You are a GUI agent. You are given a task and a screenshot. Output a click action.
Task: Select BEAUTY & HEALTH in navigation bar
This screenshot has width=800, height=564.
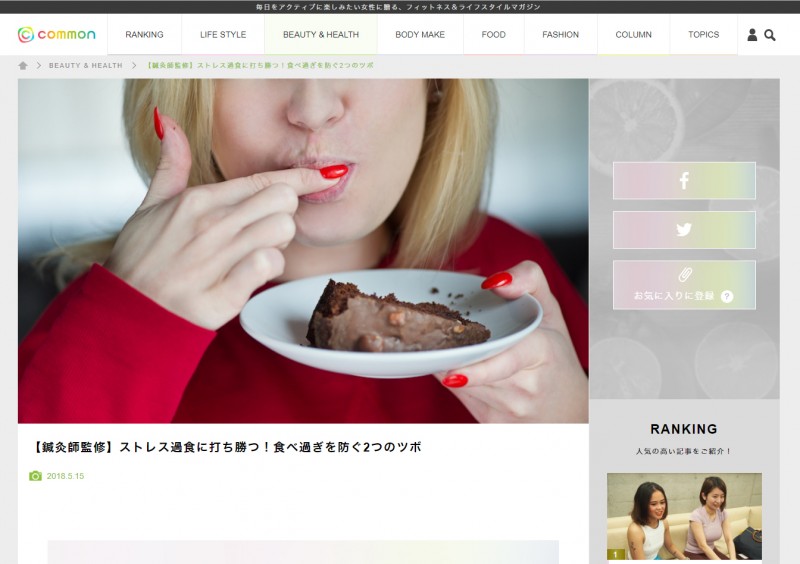coord(321,35)
